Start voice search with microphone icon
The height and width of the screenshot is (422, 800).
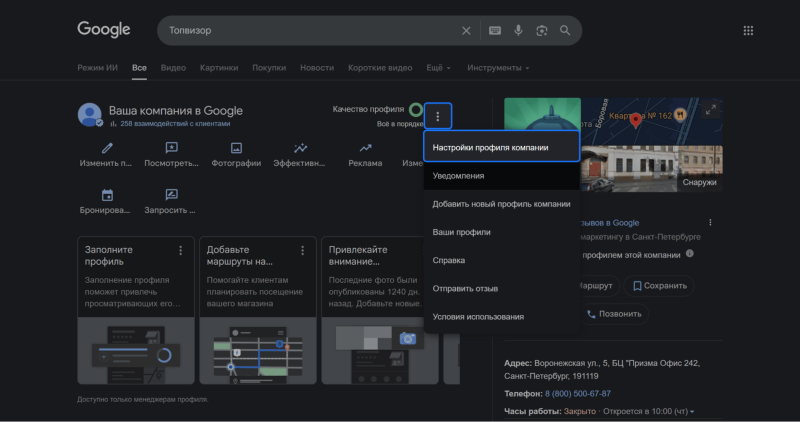pos(518,31)
